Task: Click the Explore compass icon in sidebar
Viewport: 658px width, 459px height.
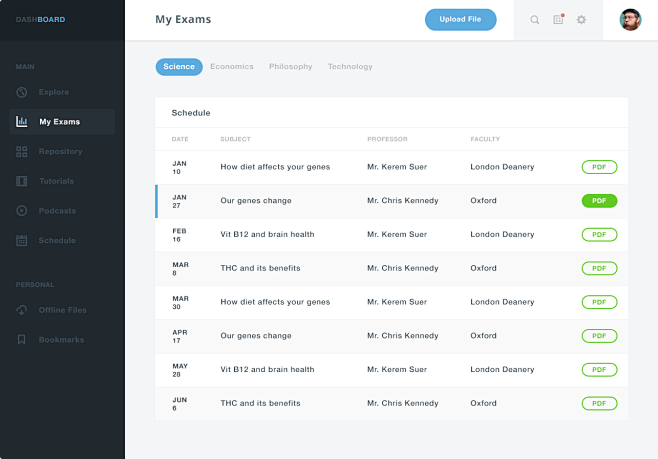Action: (x=22, y=92)
